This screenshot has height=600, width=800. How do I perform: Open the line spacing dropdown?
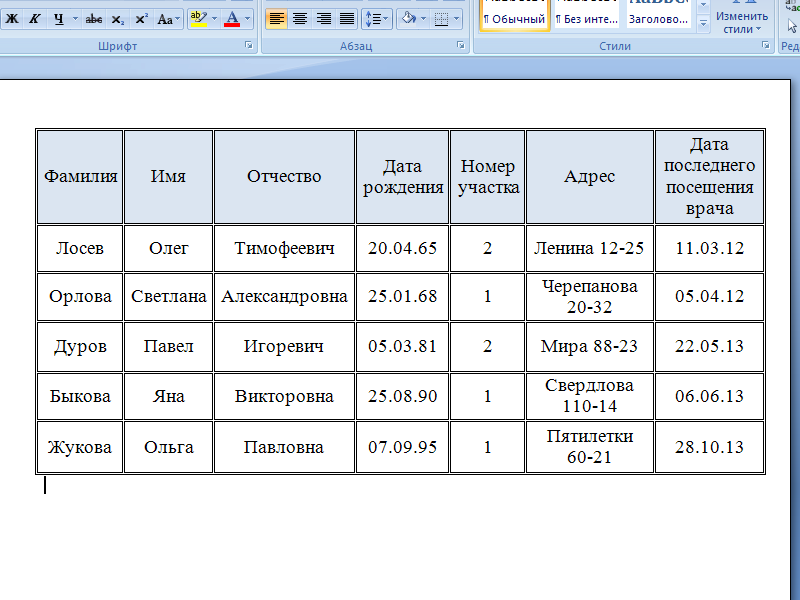(x=376, y=19)
